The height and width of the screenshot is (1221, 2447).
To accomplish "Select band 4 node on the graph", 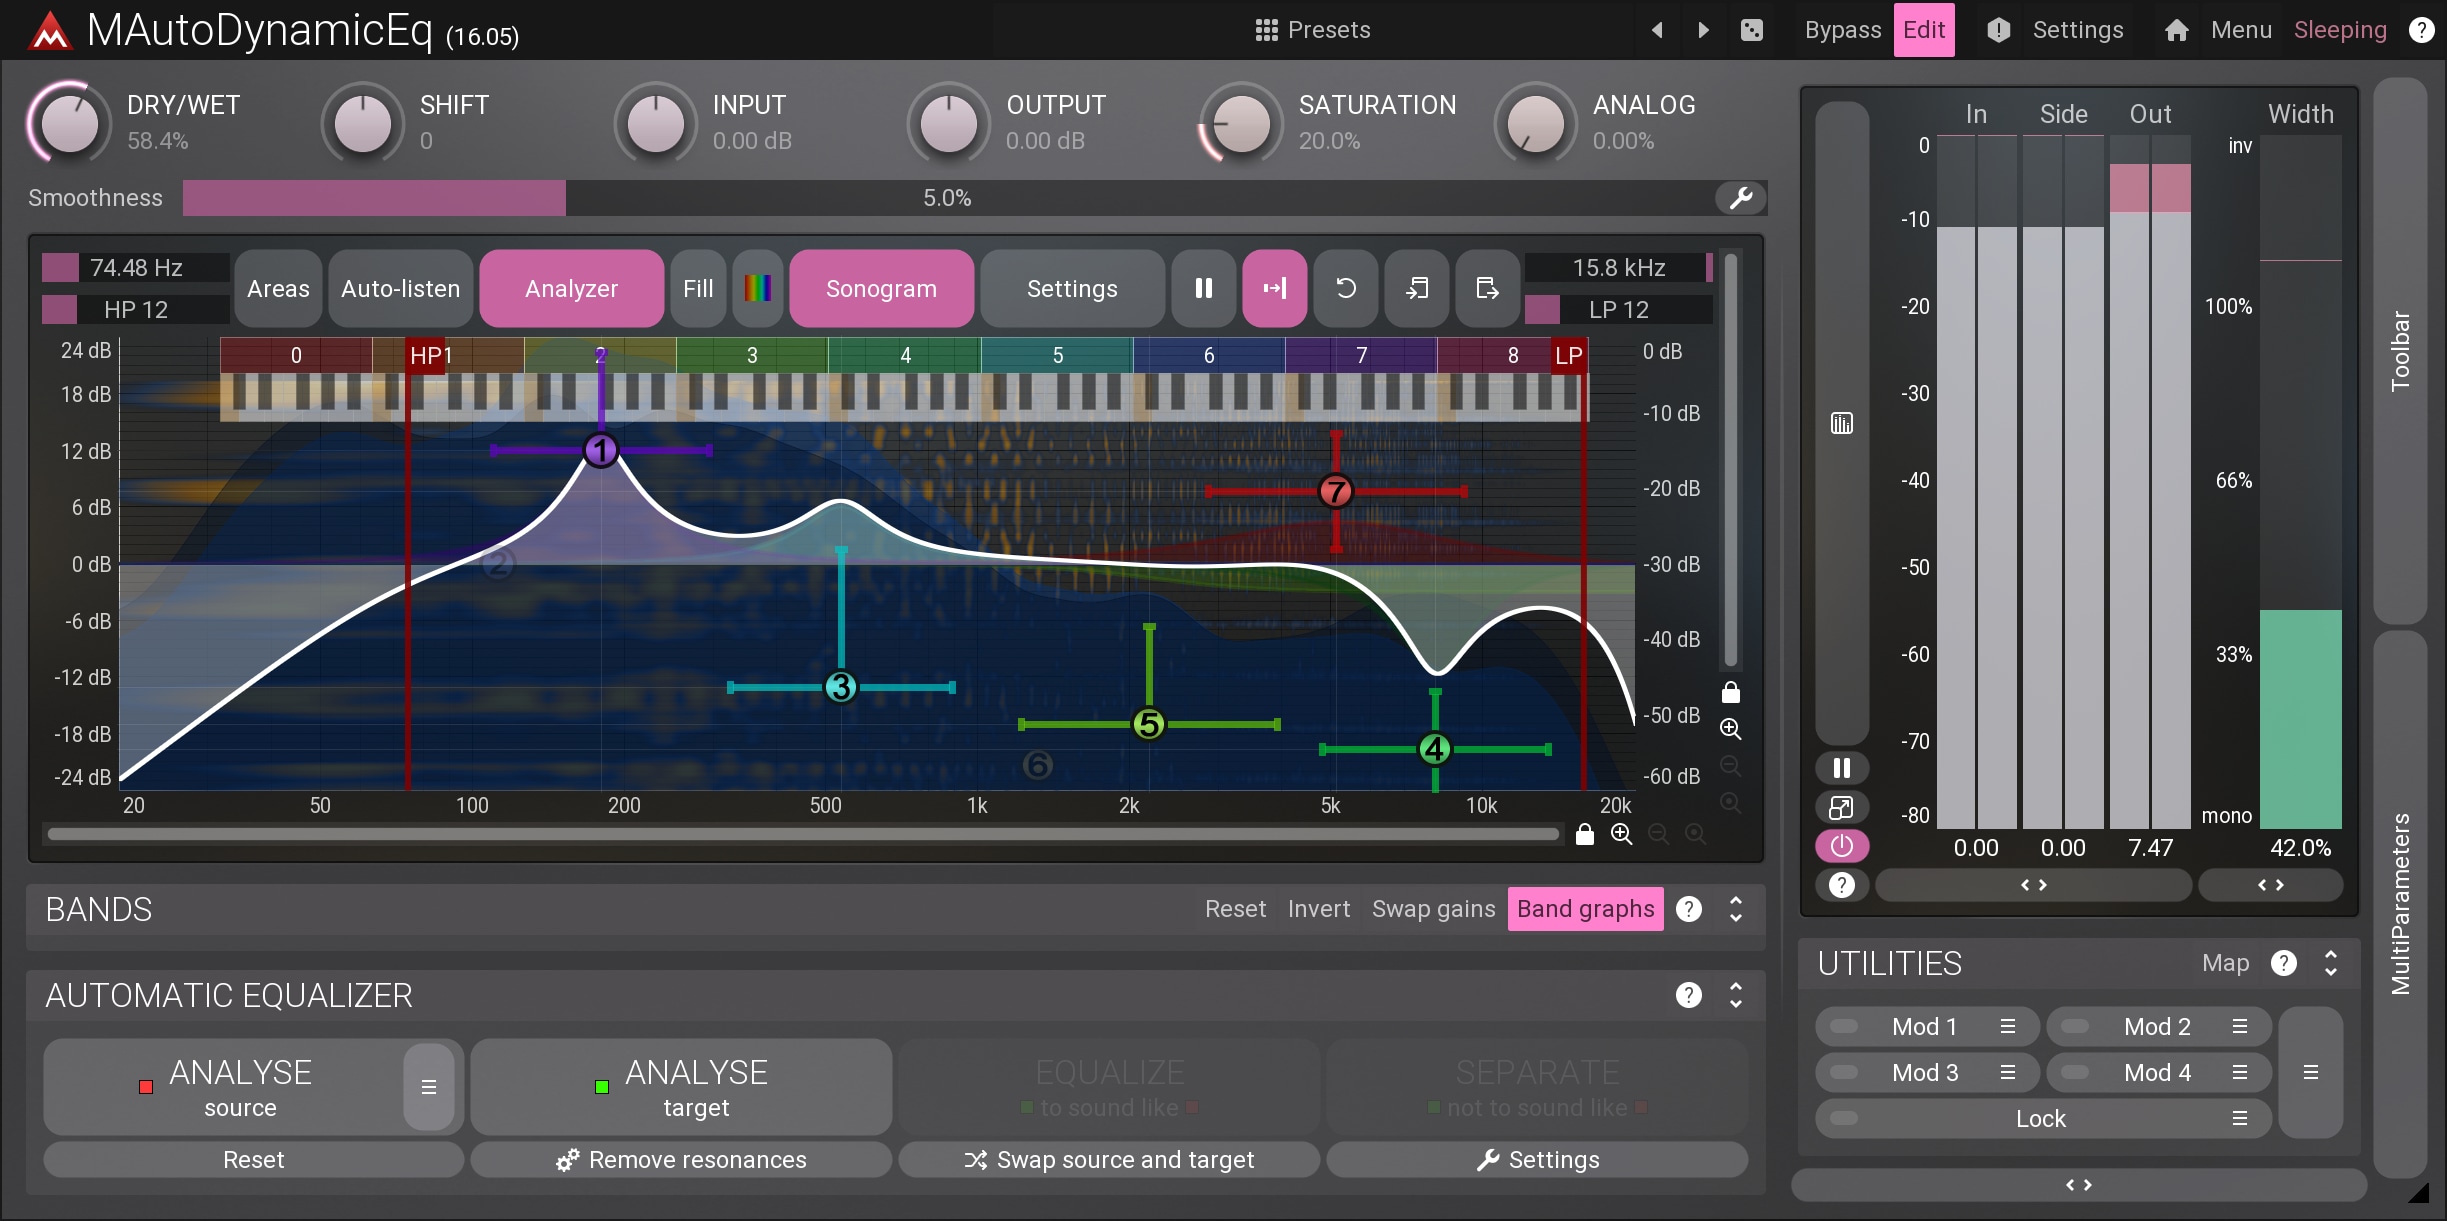I will [x=1435, y=749].
